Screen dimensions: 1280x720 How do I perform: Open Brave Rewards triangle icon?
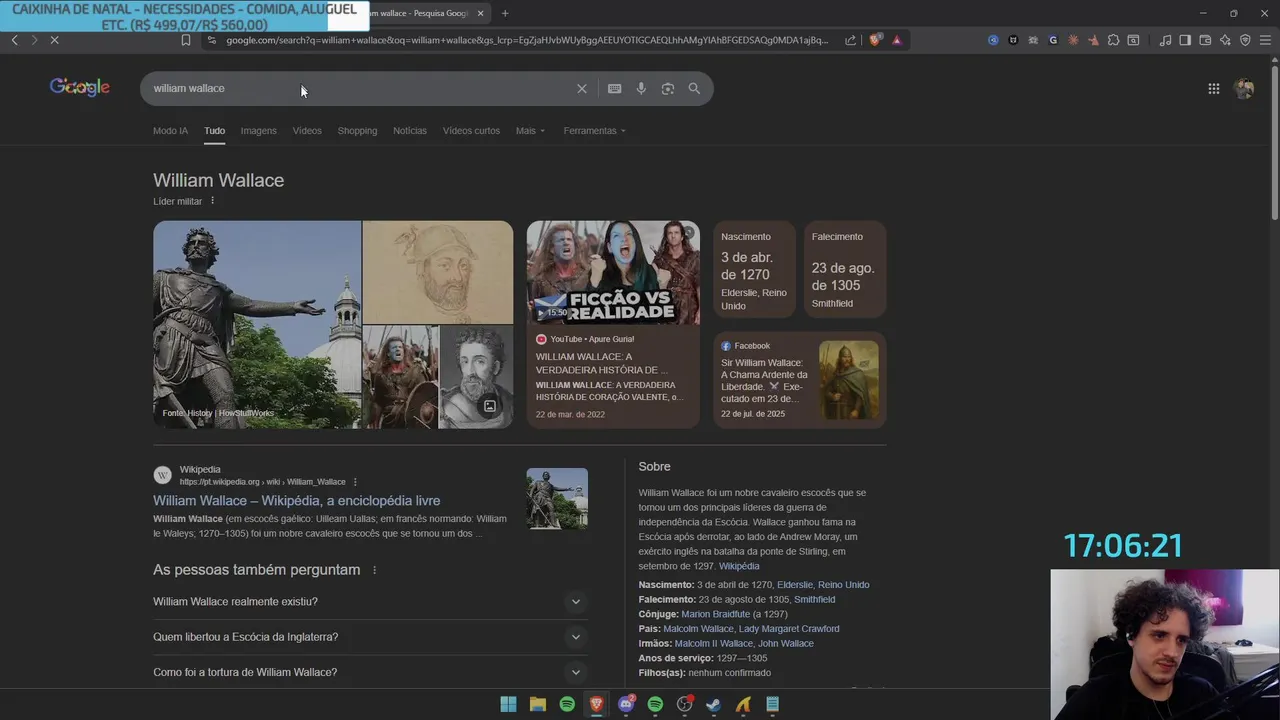(897, 40)
